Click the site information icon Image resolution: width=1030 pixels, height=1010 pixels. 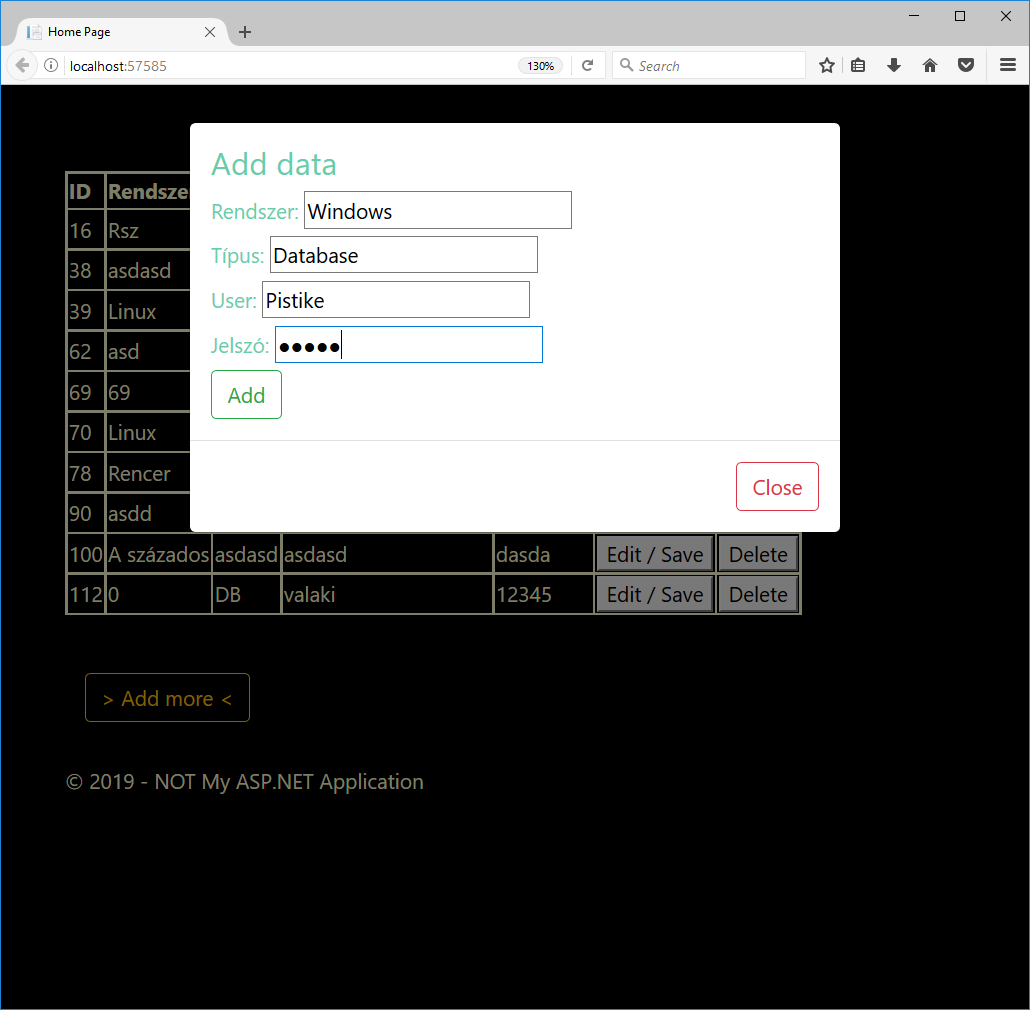click(x=51, y=66)
